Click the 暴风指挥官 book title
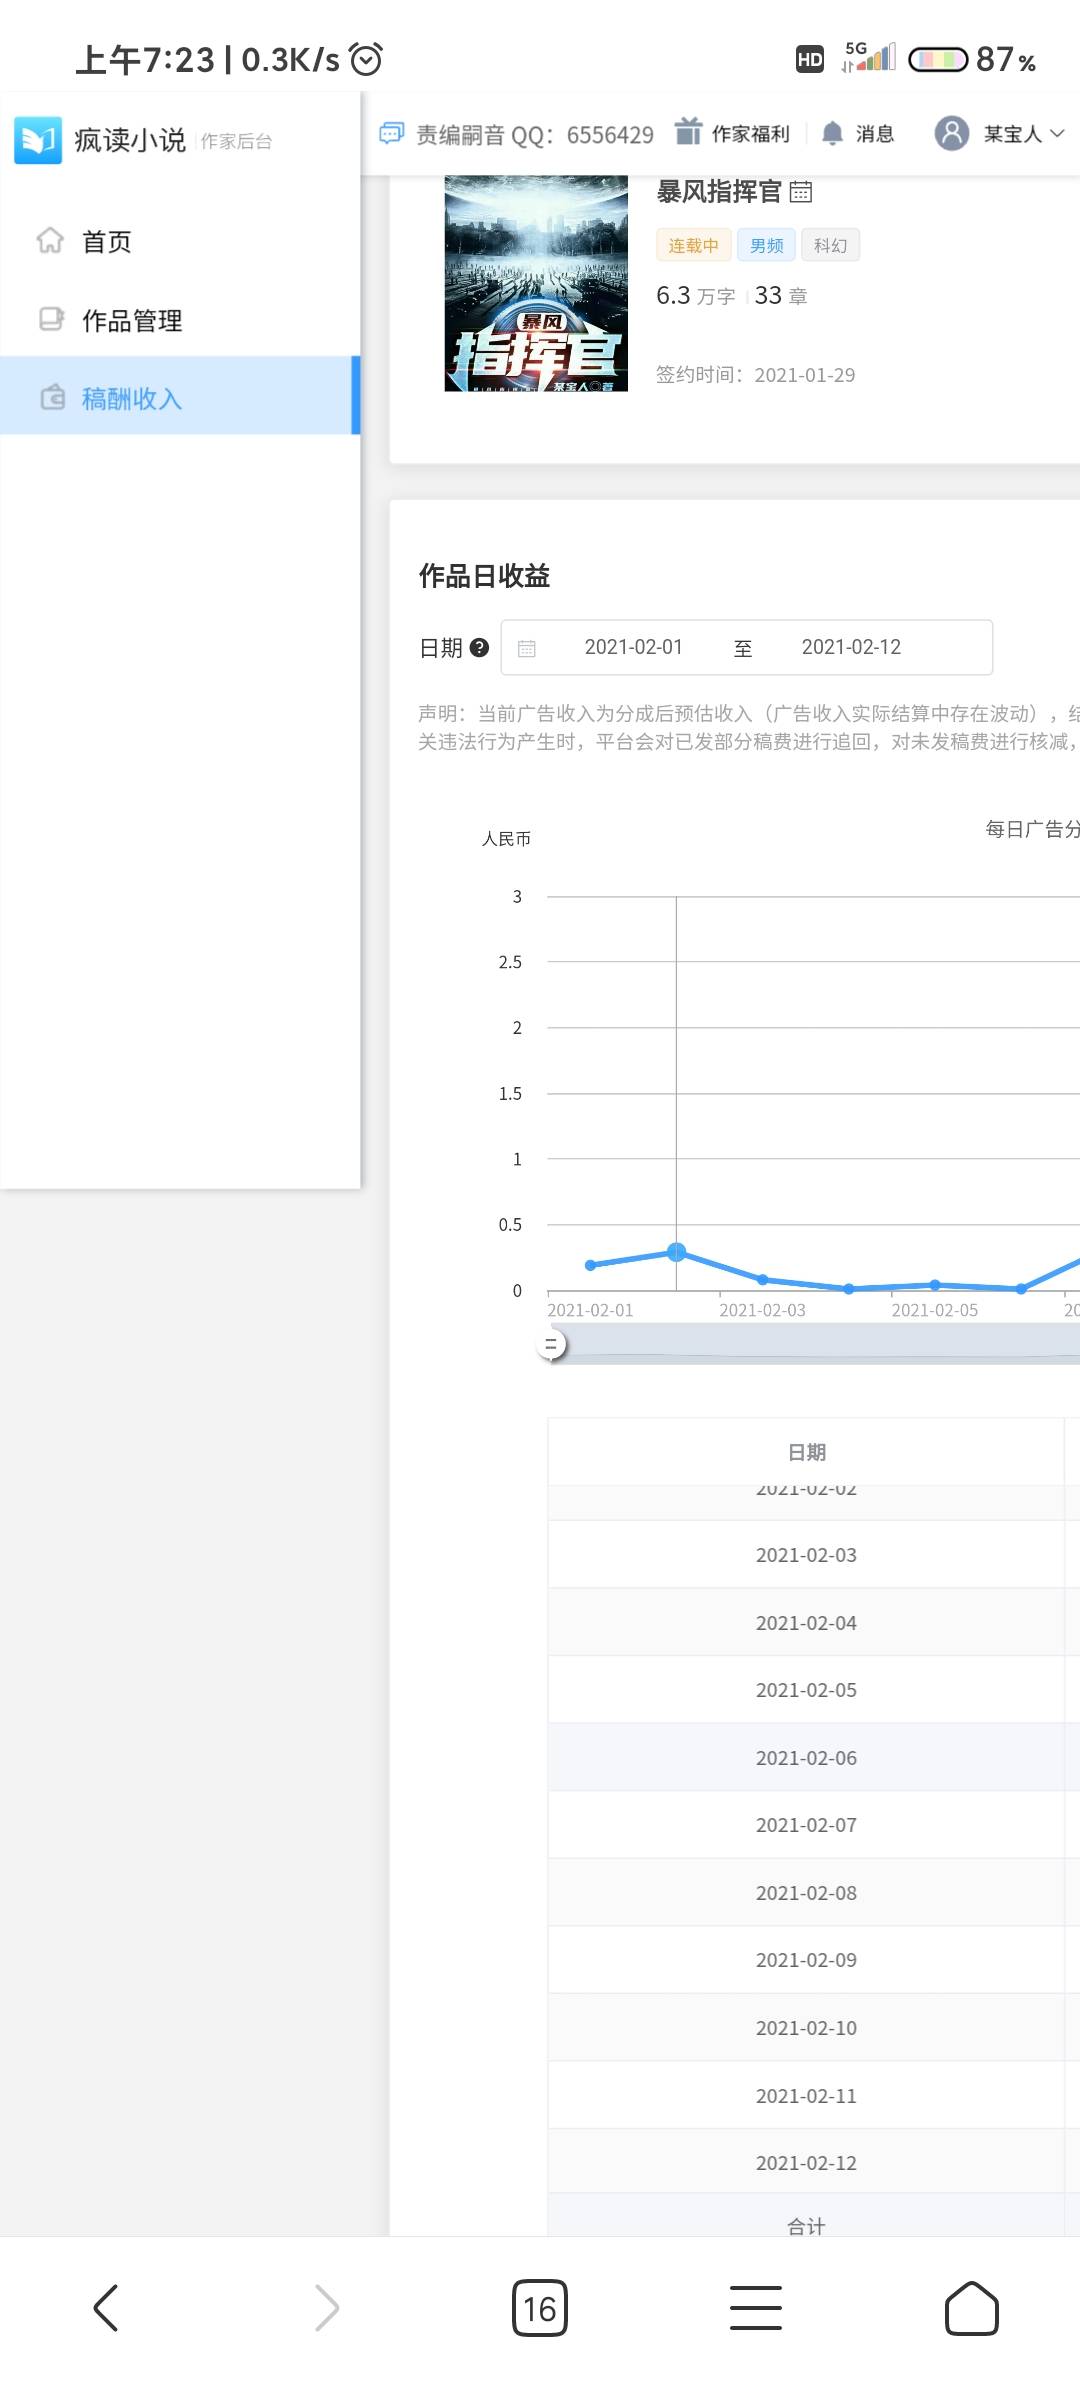The image size is (1080, 2400). [x=718, y=192]
